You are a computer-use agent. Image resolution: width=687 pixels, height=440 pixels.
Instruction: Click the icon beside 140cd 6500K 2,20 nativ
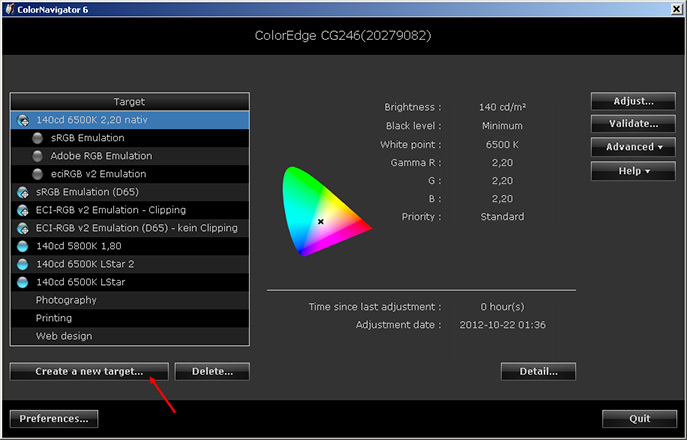coord(23,120)
